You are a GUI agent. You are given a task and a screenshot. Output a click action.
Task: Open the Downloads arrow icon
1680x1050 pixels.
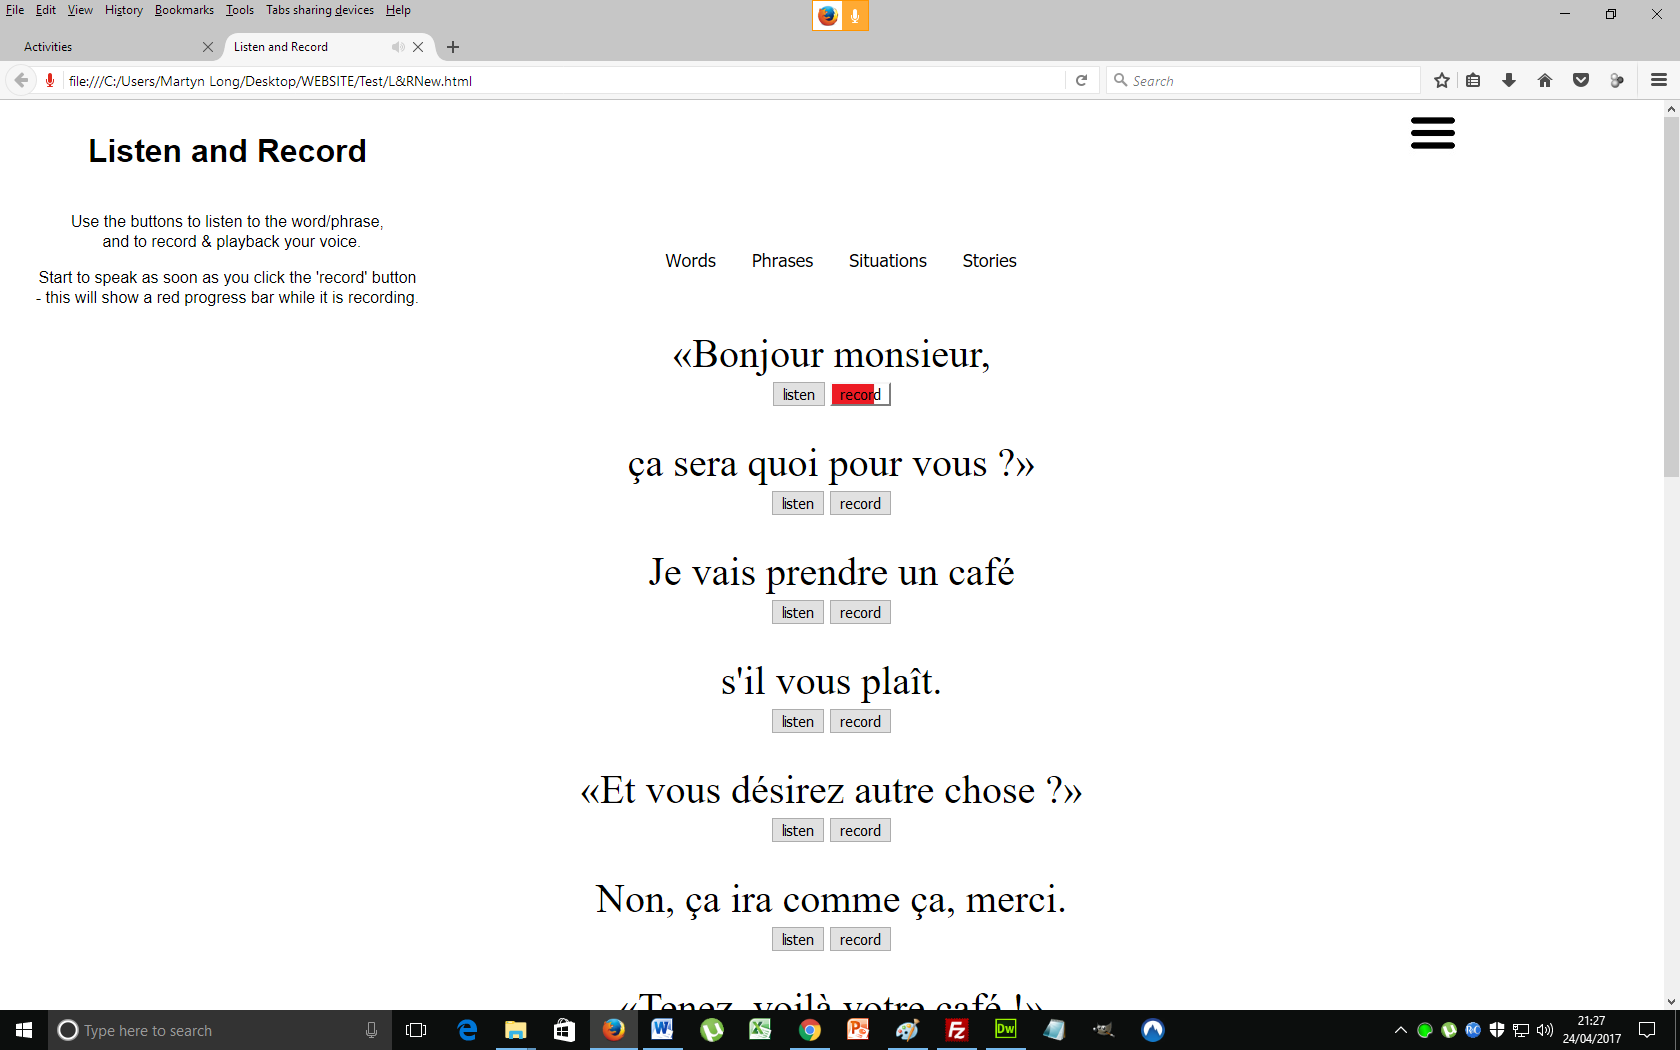click(x=1509, y=80)
